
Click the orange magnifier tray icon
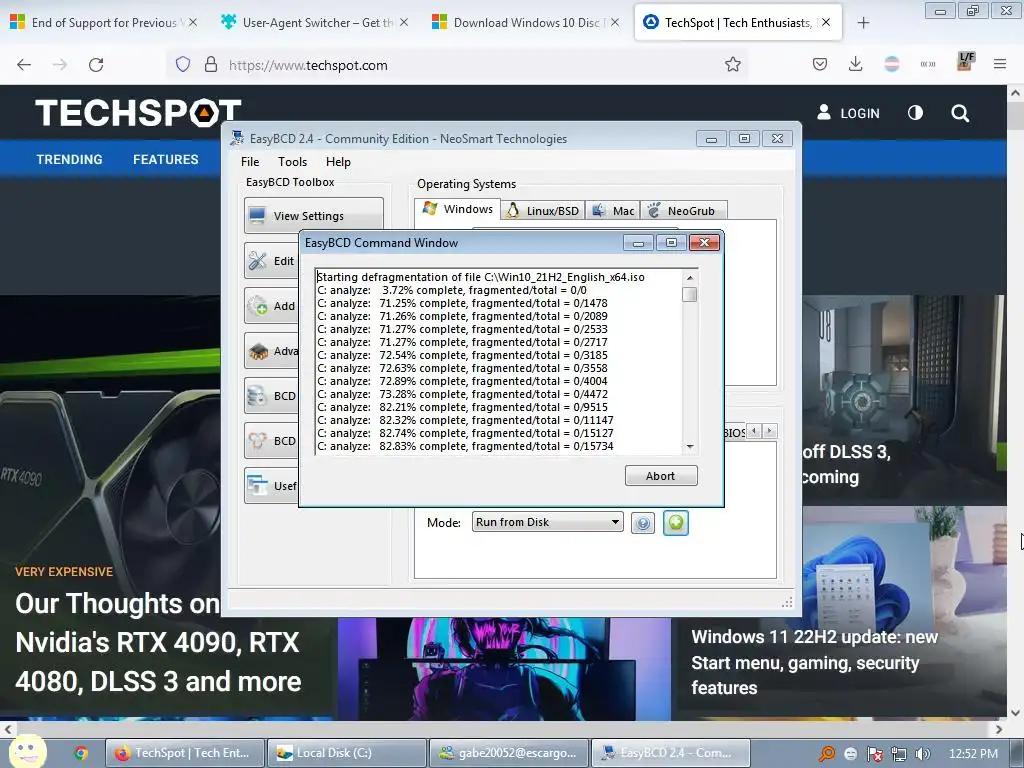click(x=827, y=754)
